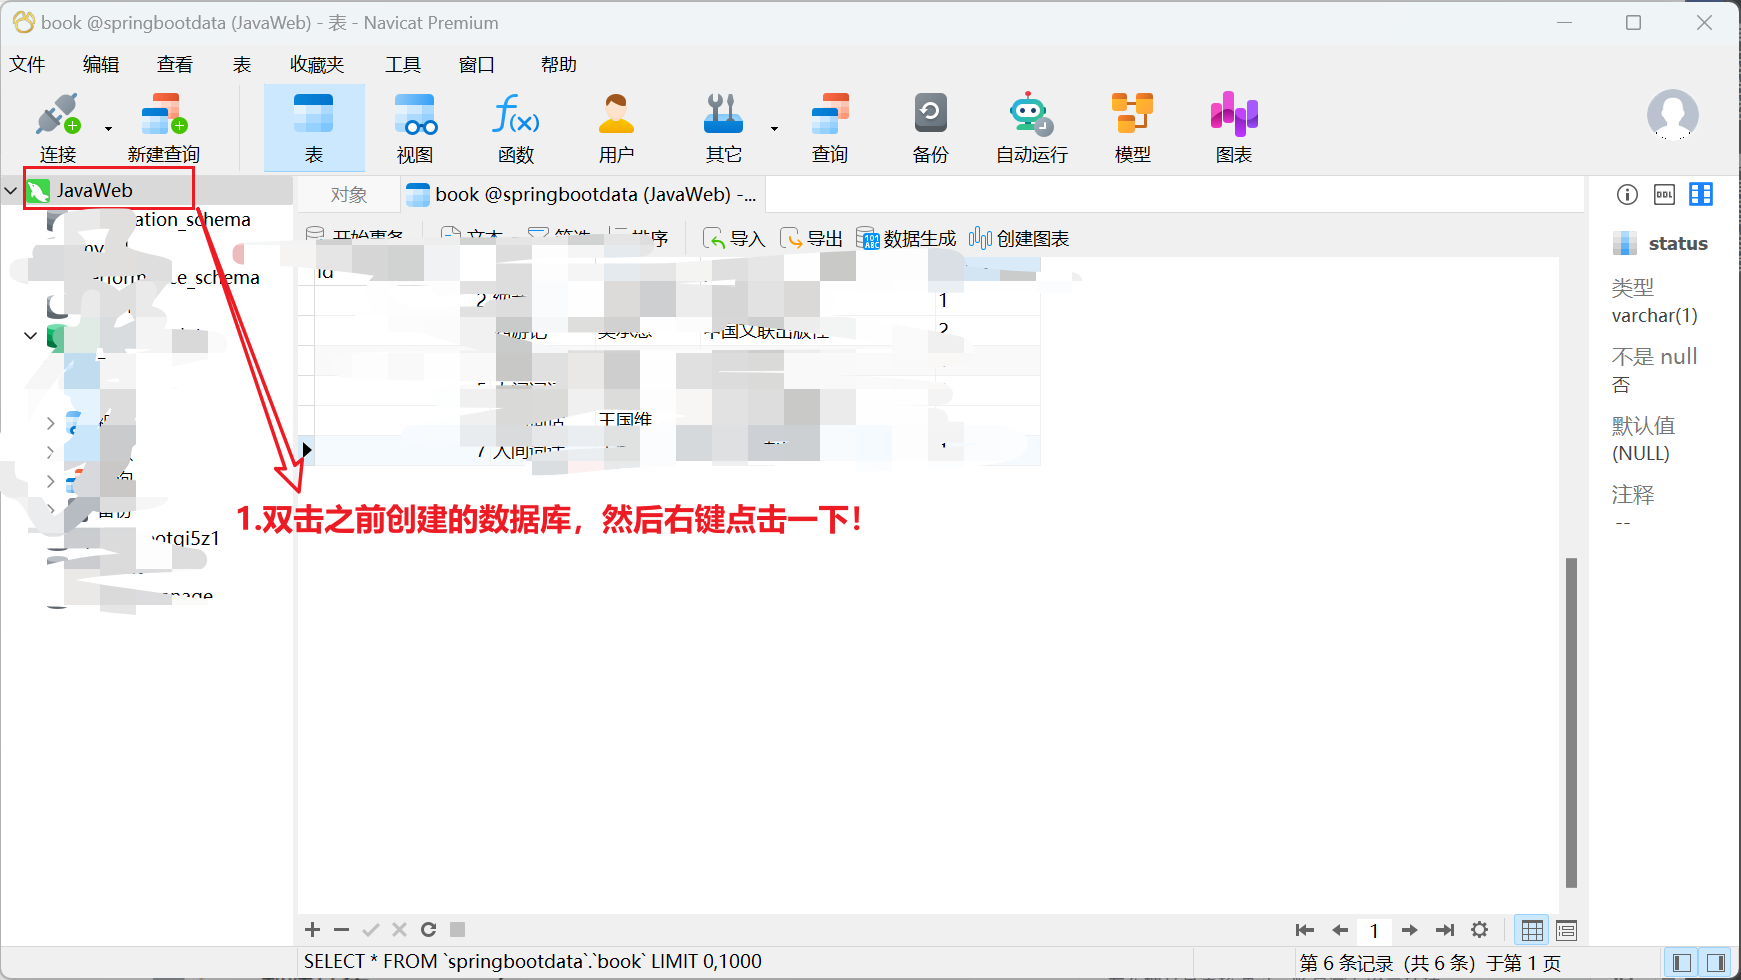Viewport: 1741px width, 980px height.
Task: Open the 工具 menu
Action: (x=403, y=64)
